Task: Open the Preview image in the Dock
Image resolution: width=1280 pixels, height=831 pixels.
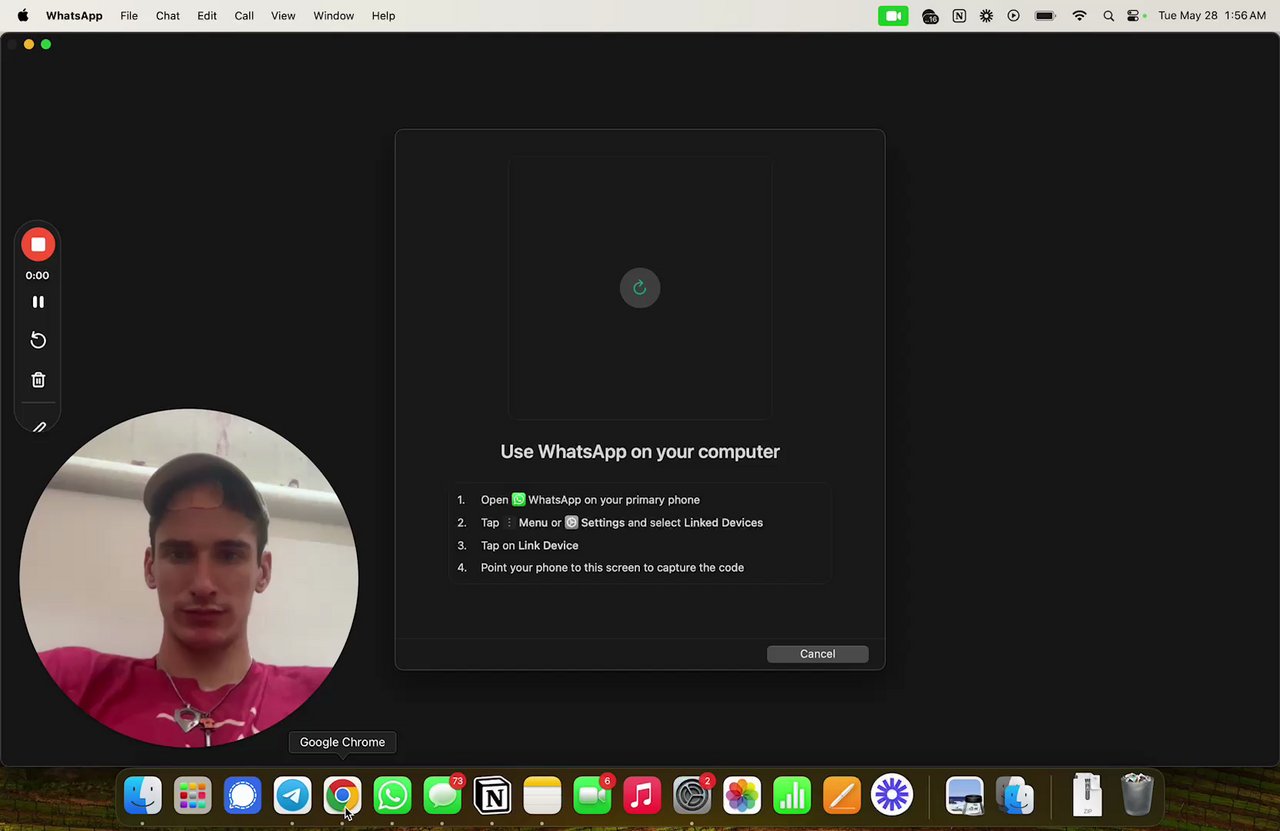Action: 965,796
